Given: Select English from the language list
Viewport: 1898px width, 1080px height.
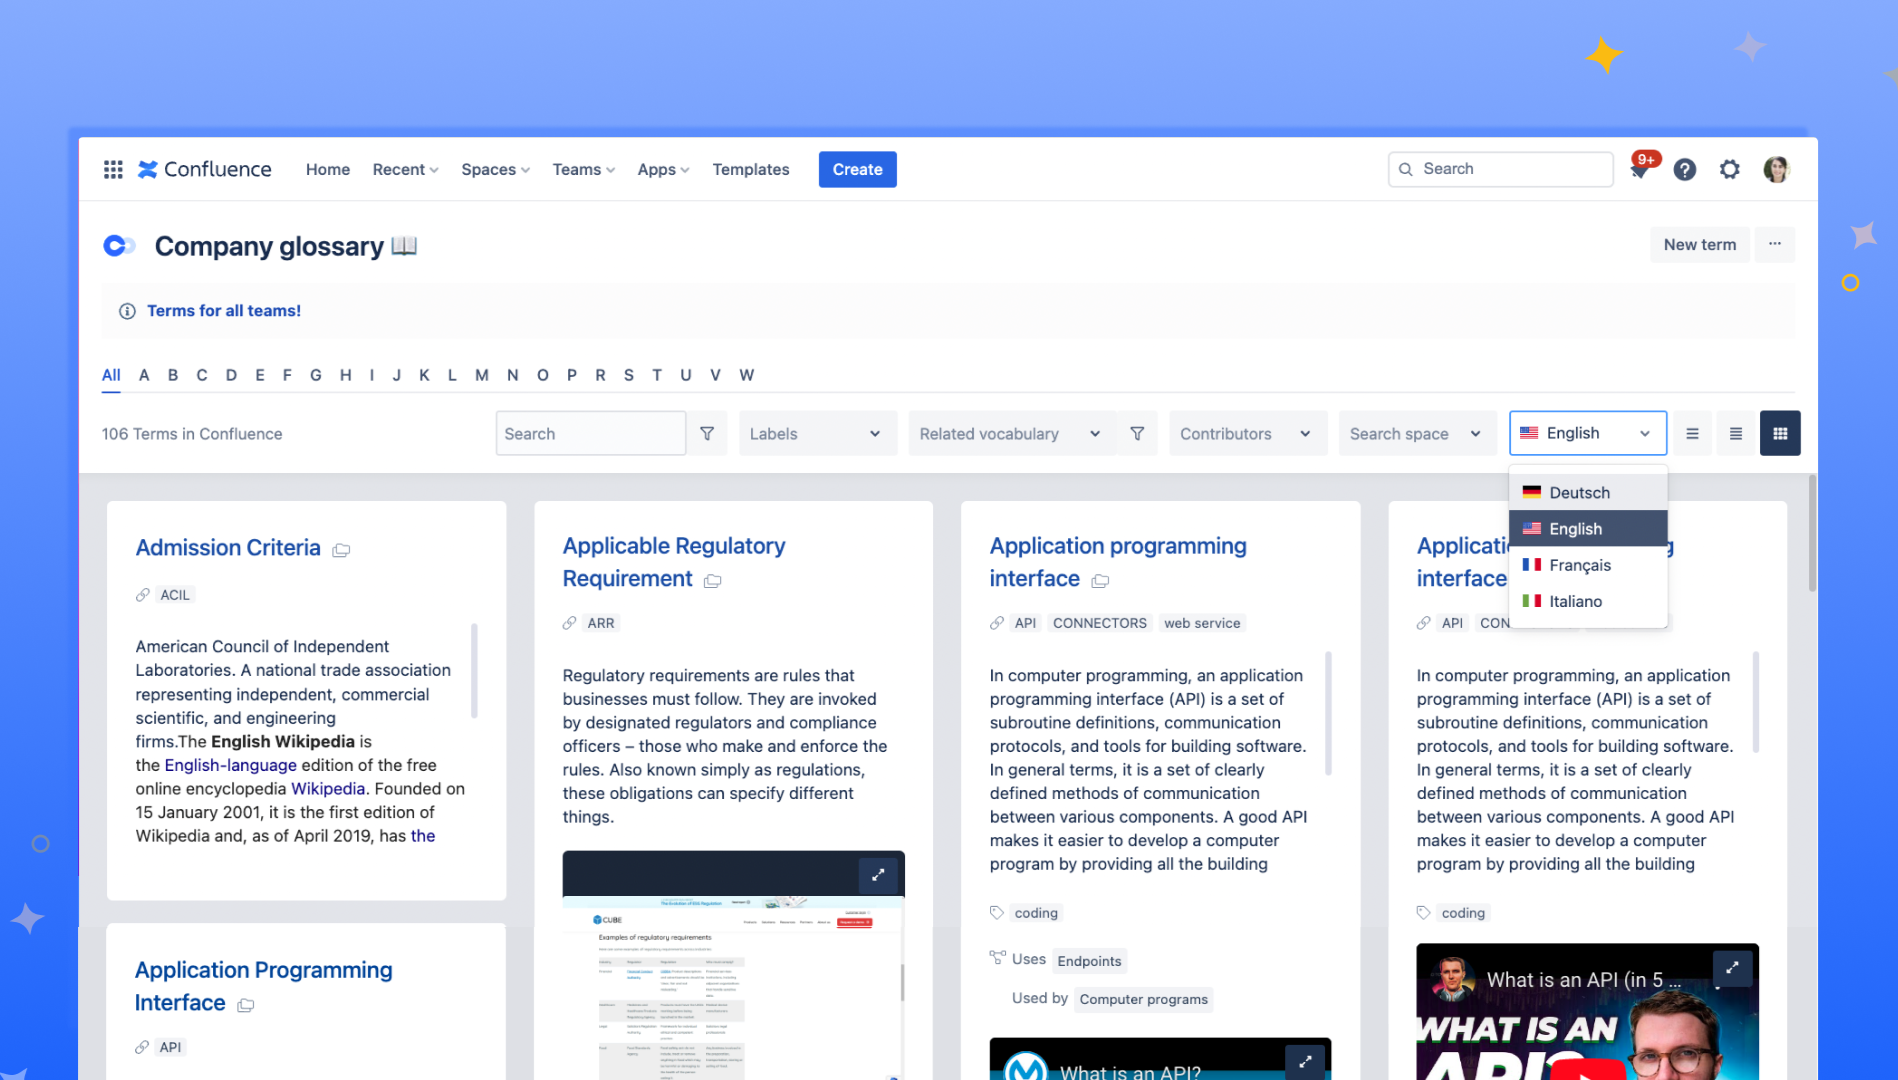Looking at the screenshot, I should (1588, 528).
